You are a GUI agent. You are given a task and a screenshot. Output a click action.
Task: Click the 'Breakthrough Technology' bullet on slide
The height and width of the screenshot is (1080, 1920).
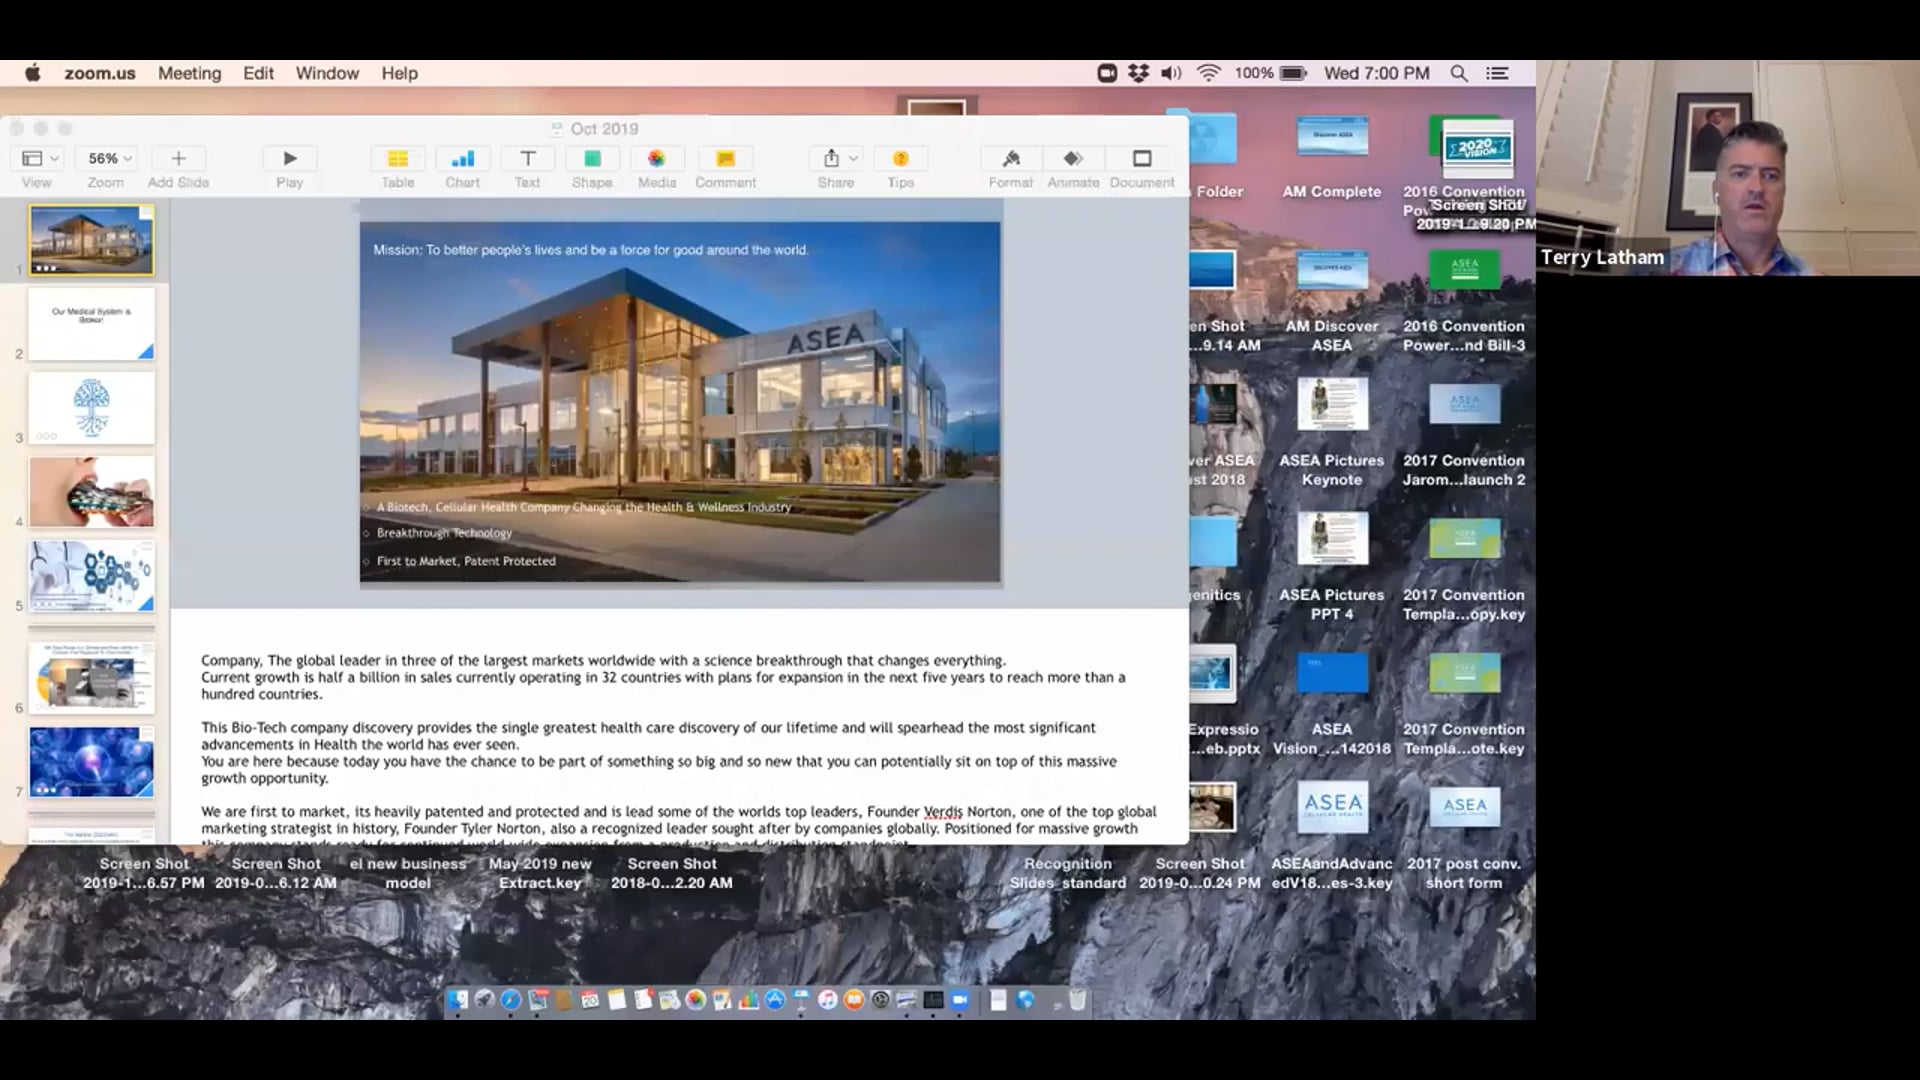tap(444, 533)
